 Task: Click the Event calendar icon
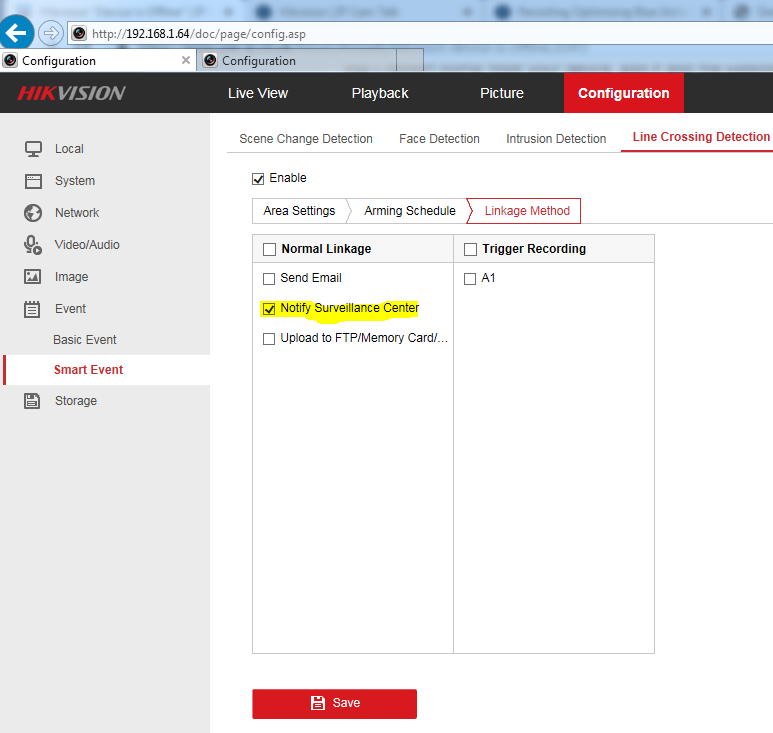[x=33, y=309]
